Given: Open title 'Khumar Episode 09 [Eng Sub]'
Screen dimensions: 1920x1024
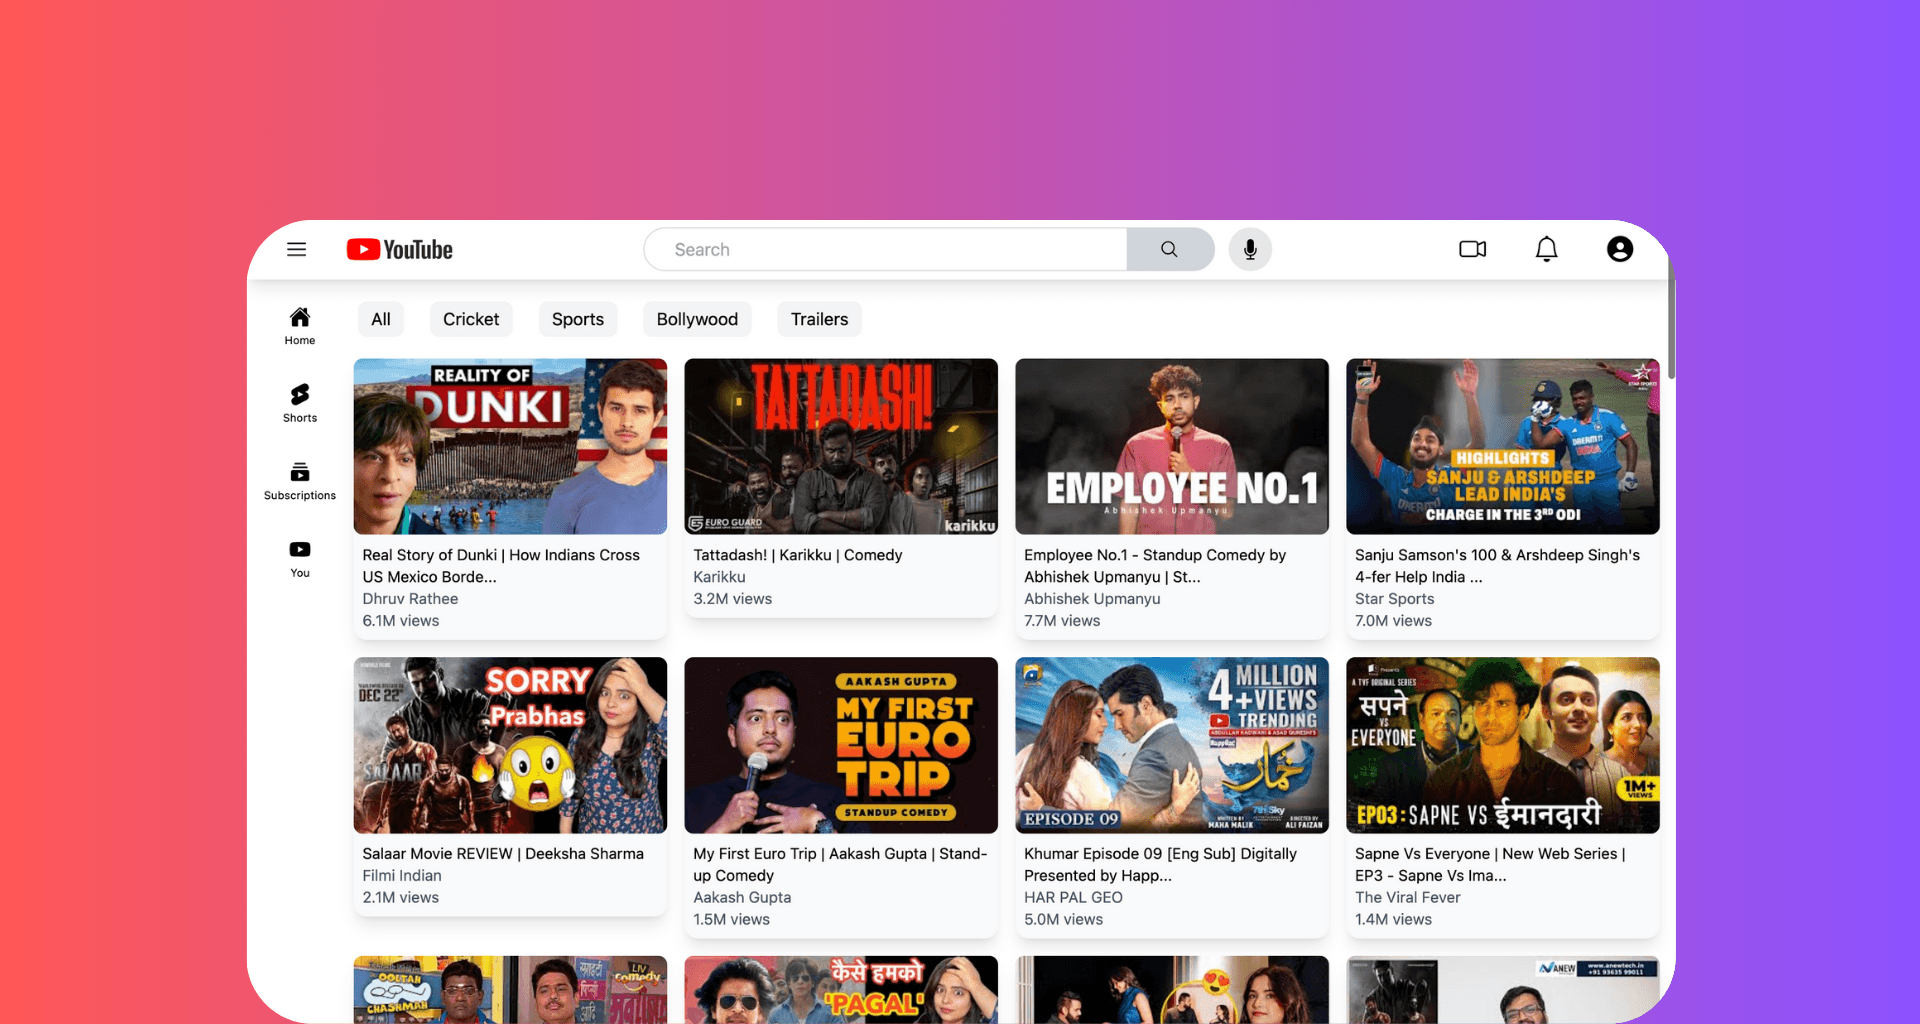Looking at the screenshot, I should coord(1160,865).
